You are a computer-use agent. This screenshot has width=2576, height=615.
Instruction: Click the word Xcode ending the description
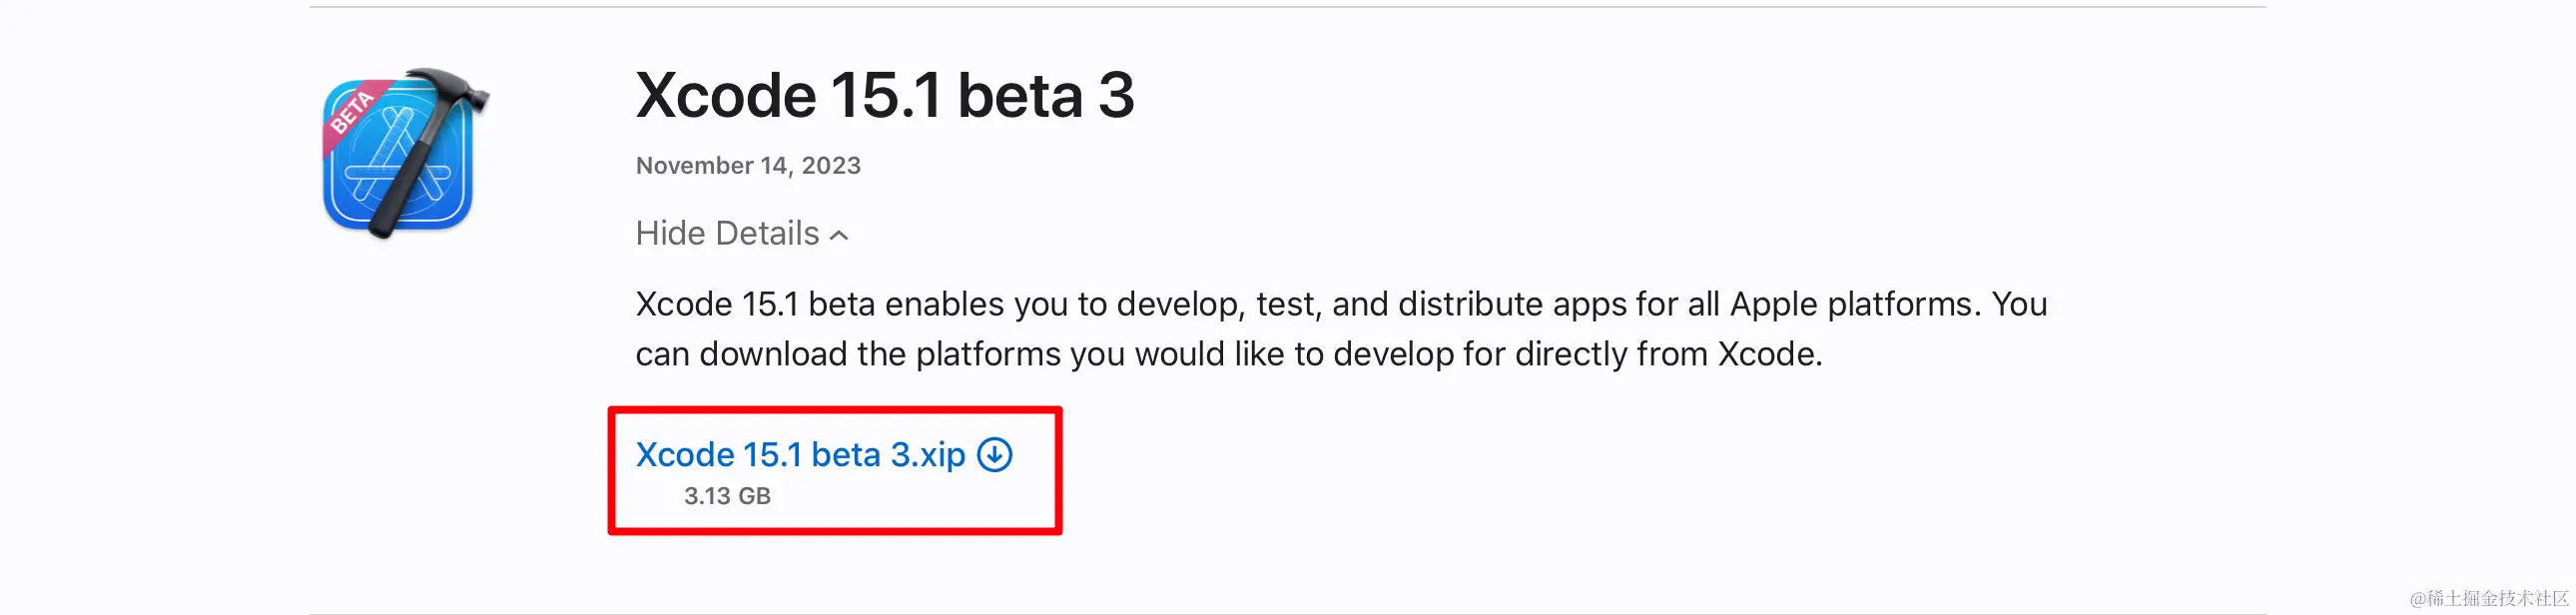(1768, 354)
